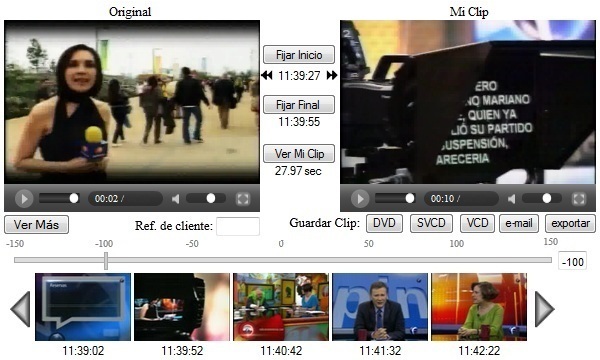This screenshot has width=600, height=360.
Task: Click the Mi Clip video seek bar
Action: click(395, 198)
